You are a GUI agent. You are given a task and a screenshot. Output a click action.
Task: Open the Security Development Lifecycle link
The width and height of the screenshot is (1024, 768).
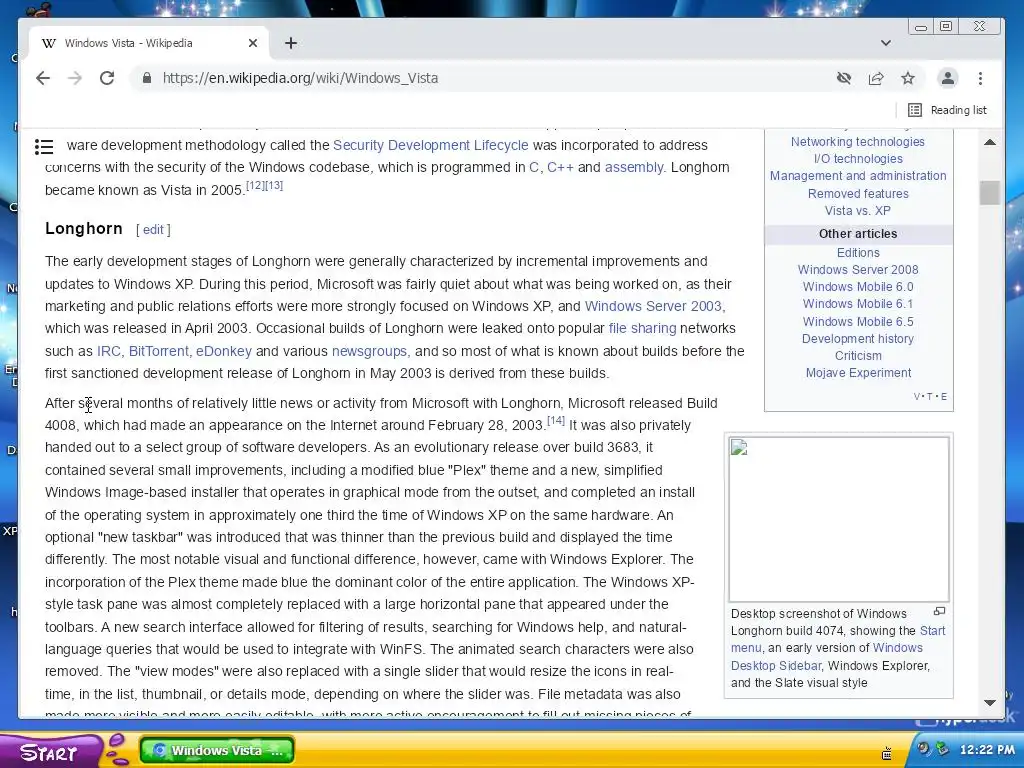[x=430, y=145]
